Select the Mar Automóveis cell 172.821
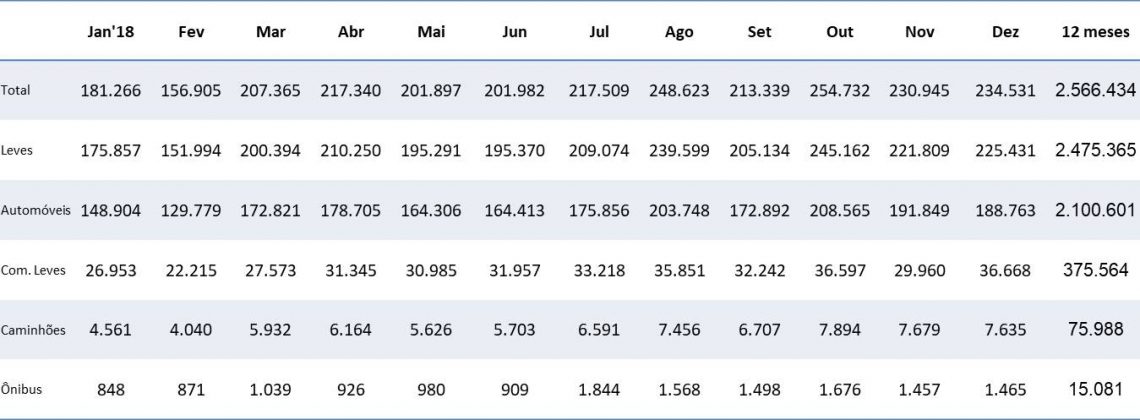The width and height of the screenshot is (1140, 420). click(271, 211)
